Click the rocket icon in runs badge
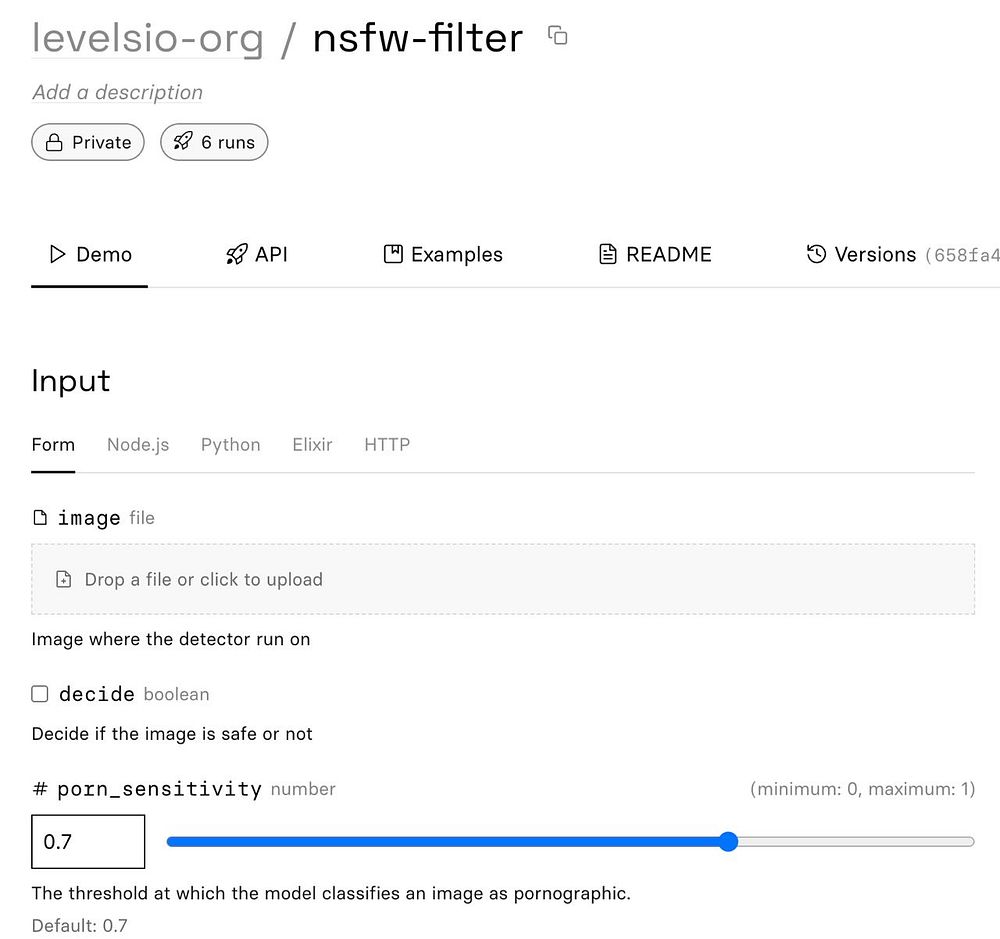Image resolution: width=1000 pixels, height=939 pixels. pos(182,142)
